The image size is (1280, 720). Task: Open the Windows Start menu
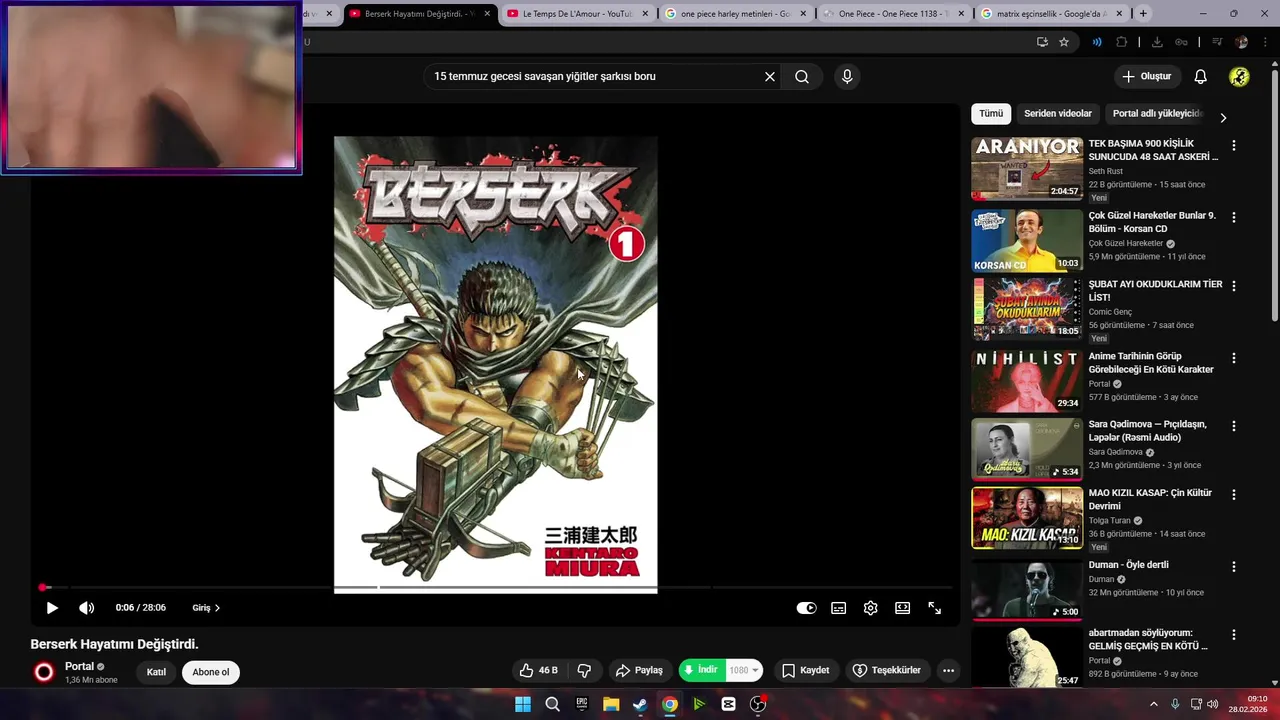coord(522,704)
